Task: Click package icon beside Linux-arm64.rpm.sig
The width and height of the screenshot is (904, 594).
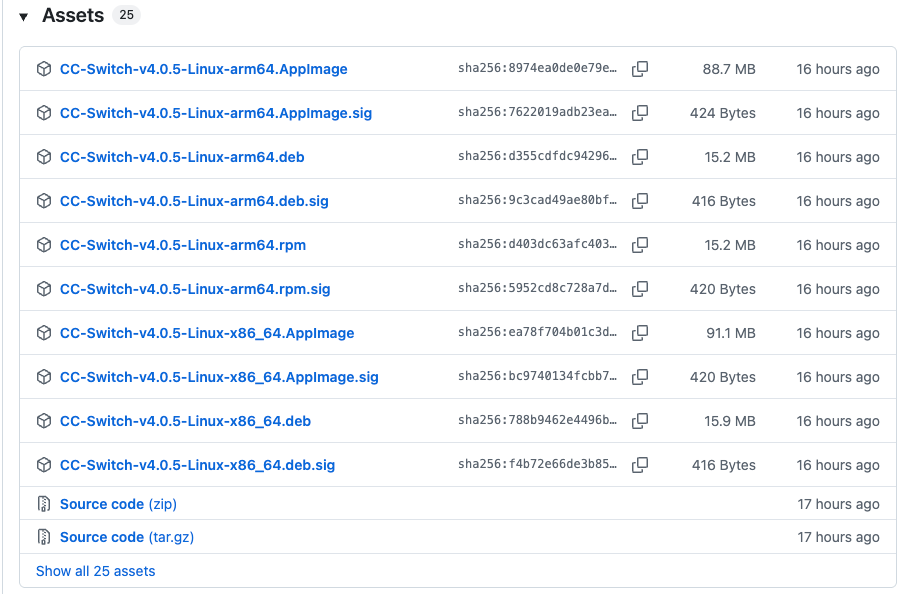Action: 44,289
